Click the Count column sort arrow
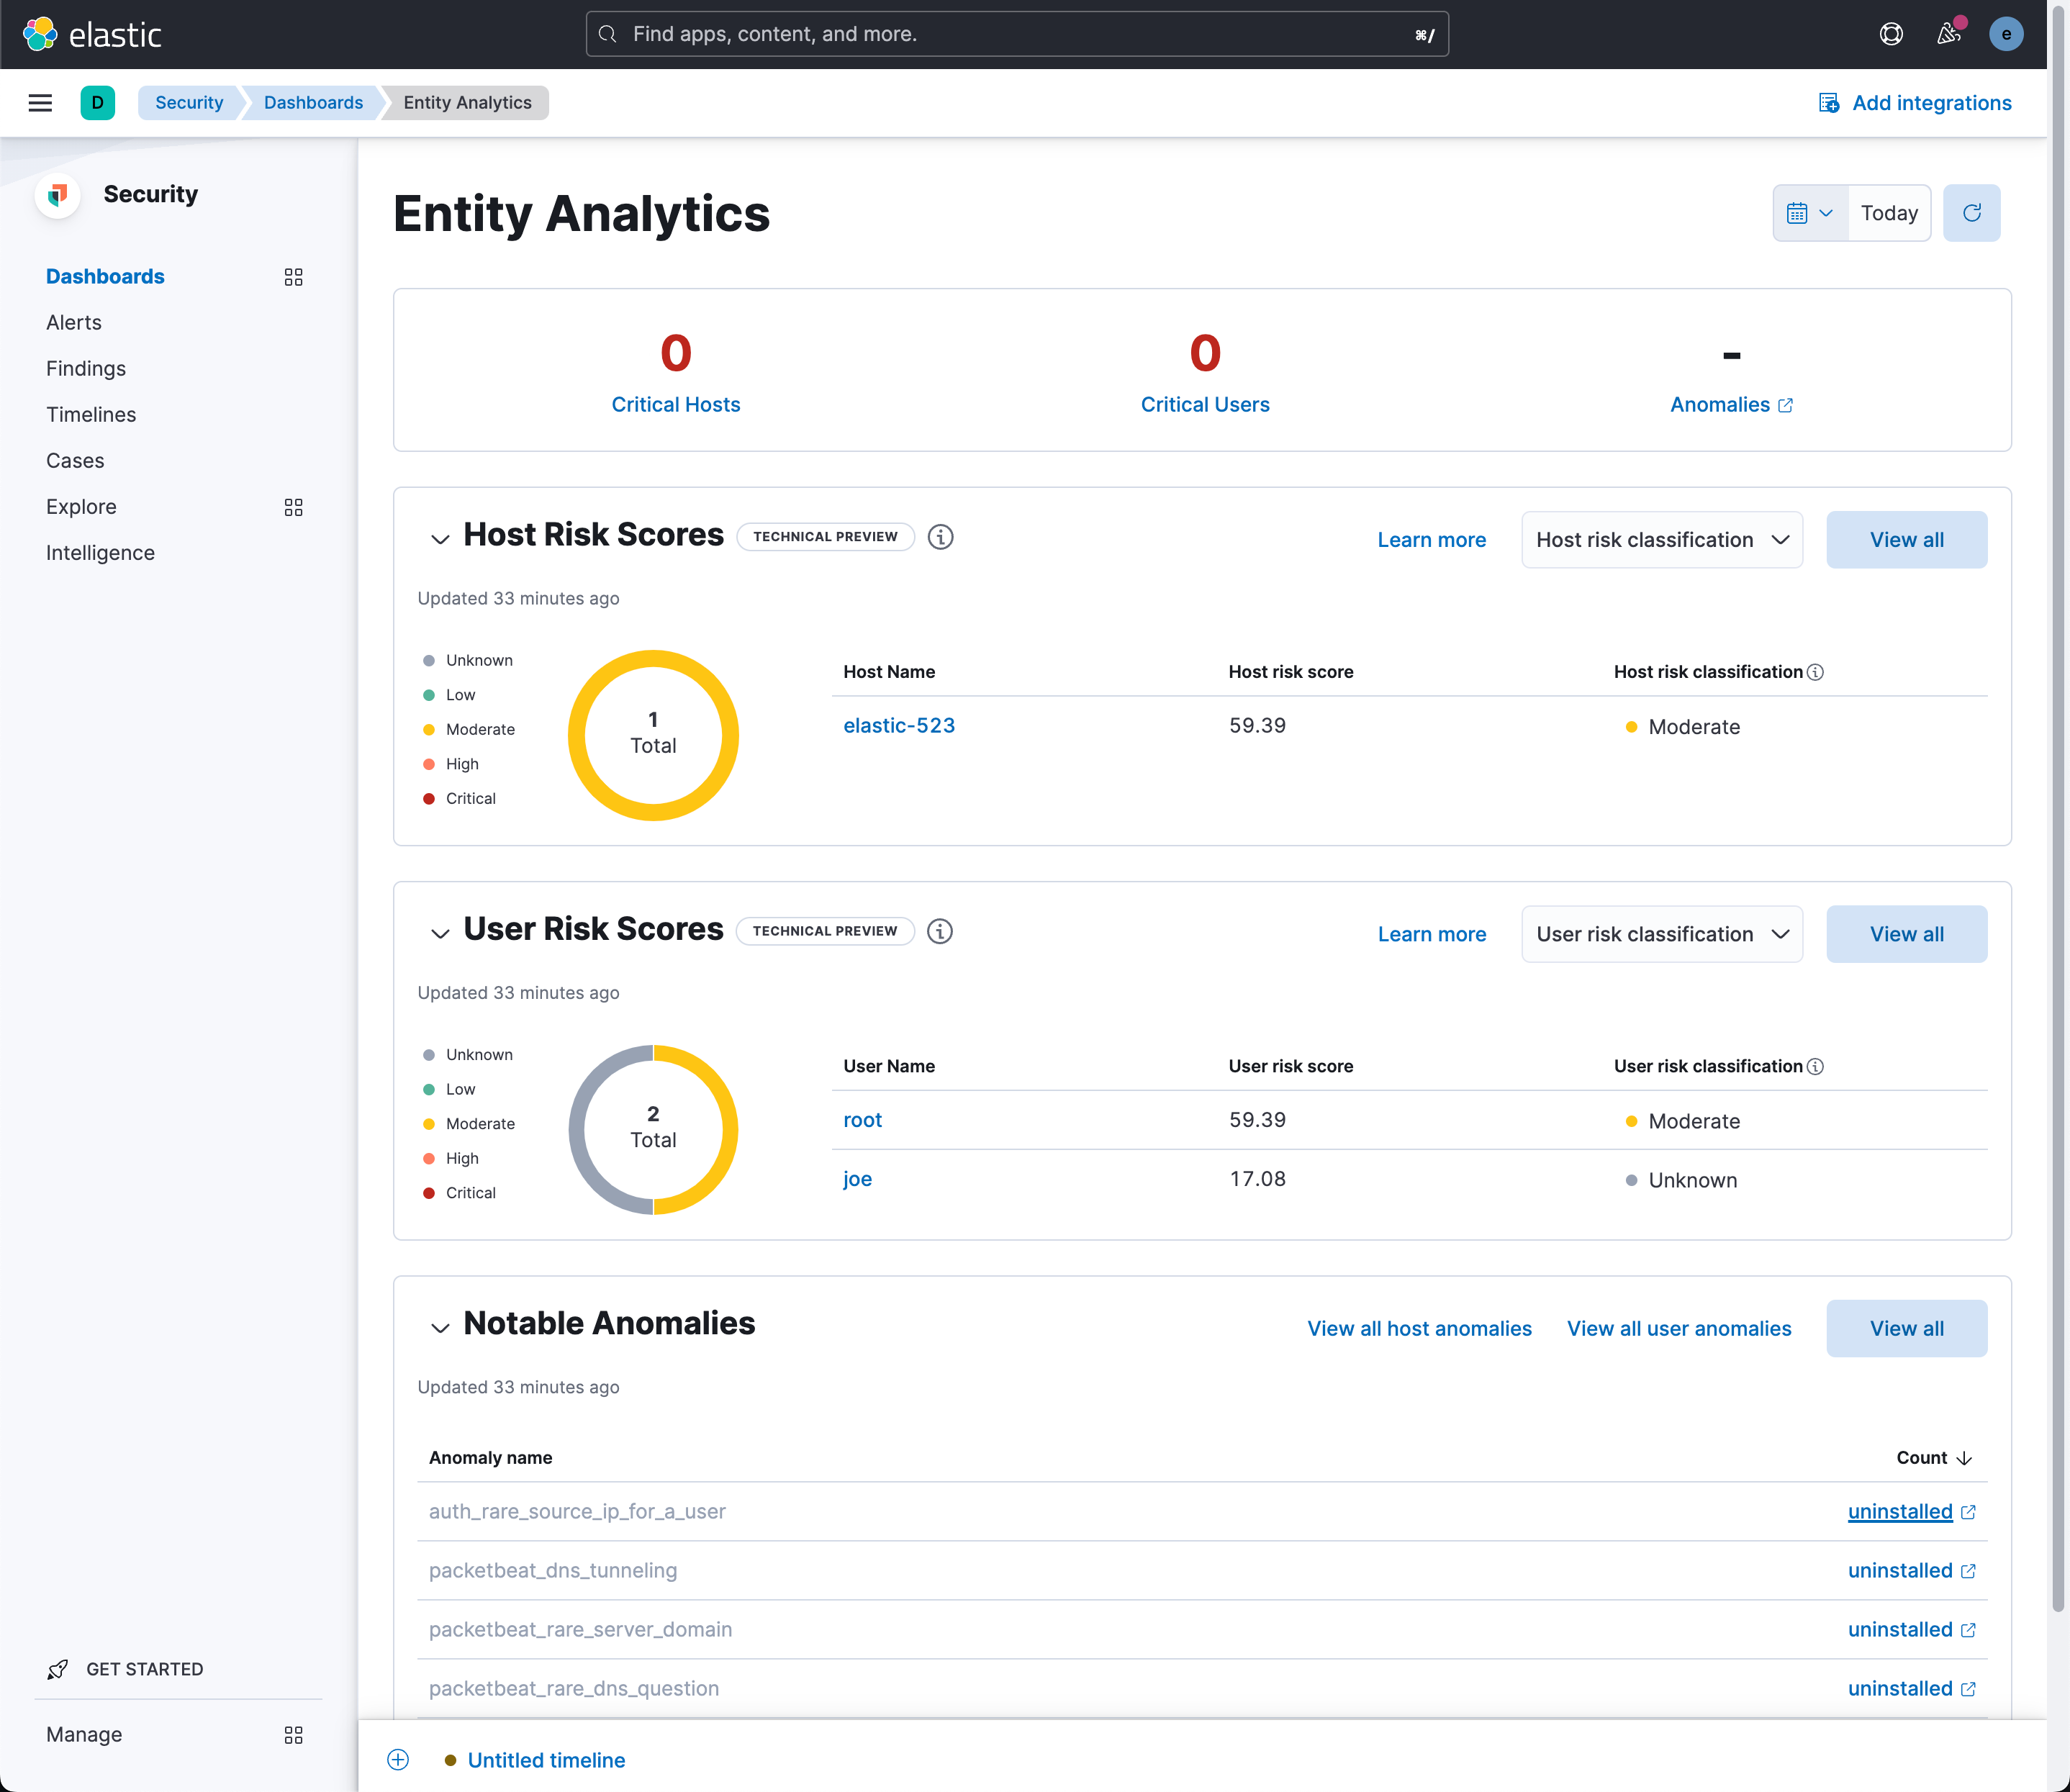 point(1964,1459)
